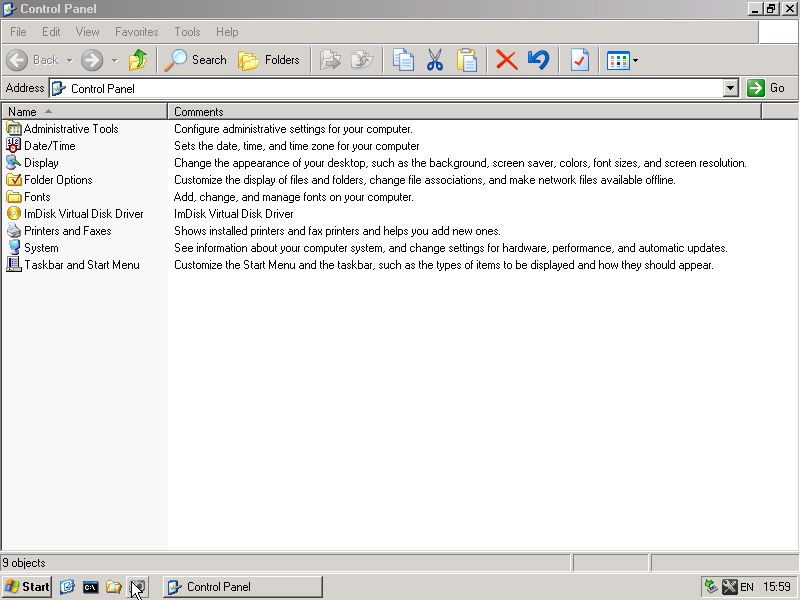Screen dimensions: 800x600
Task: Click the Copy icon in the toolbar
Action: pos(403,60)
